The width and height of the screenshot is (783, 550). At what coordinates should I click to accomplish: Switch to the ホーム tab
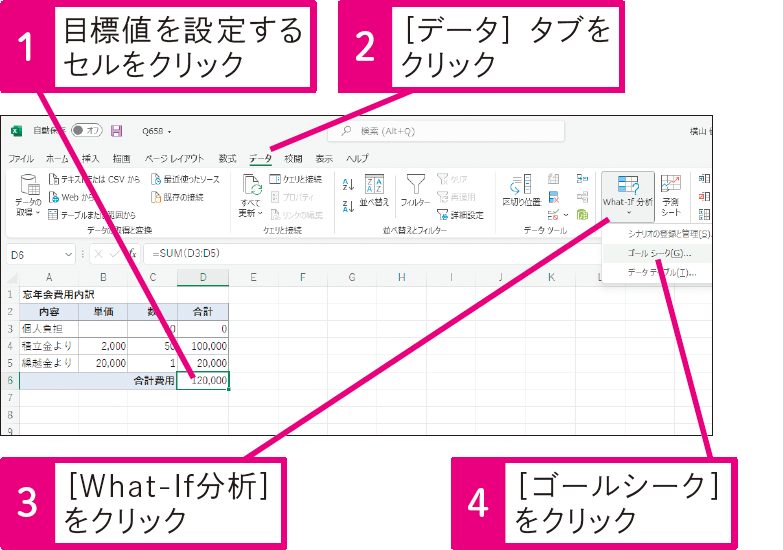[x=57, y=159]
